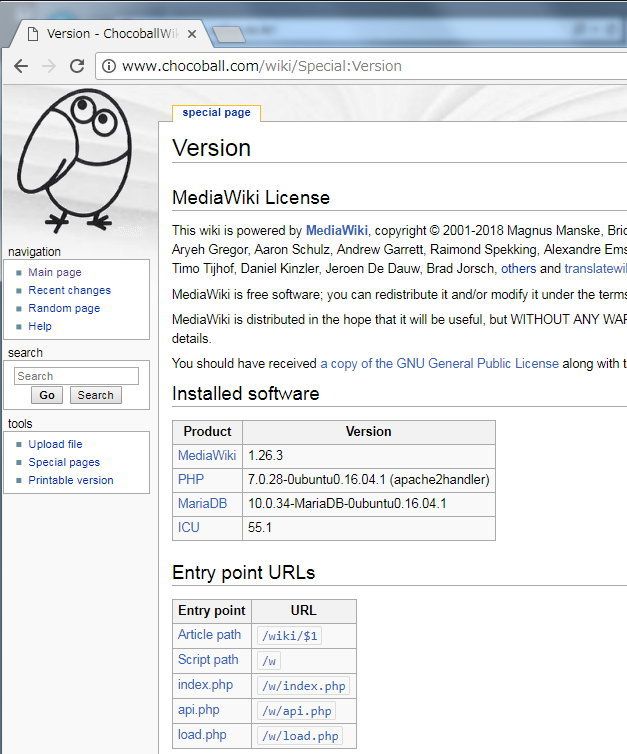Go to a Random page
627x754 pixels.
coord(64,308)
